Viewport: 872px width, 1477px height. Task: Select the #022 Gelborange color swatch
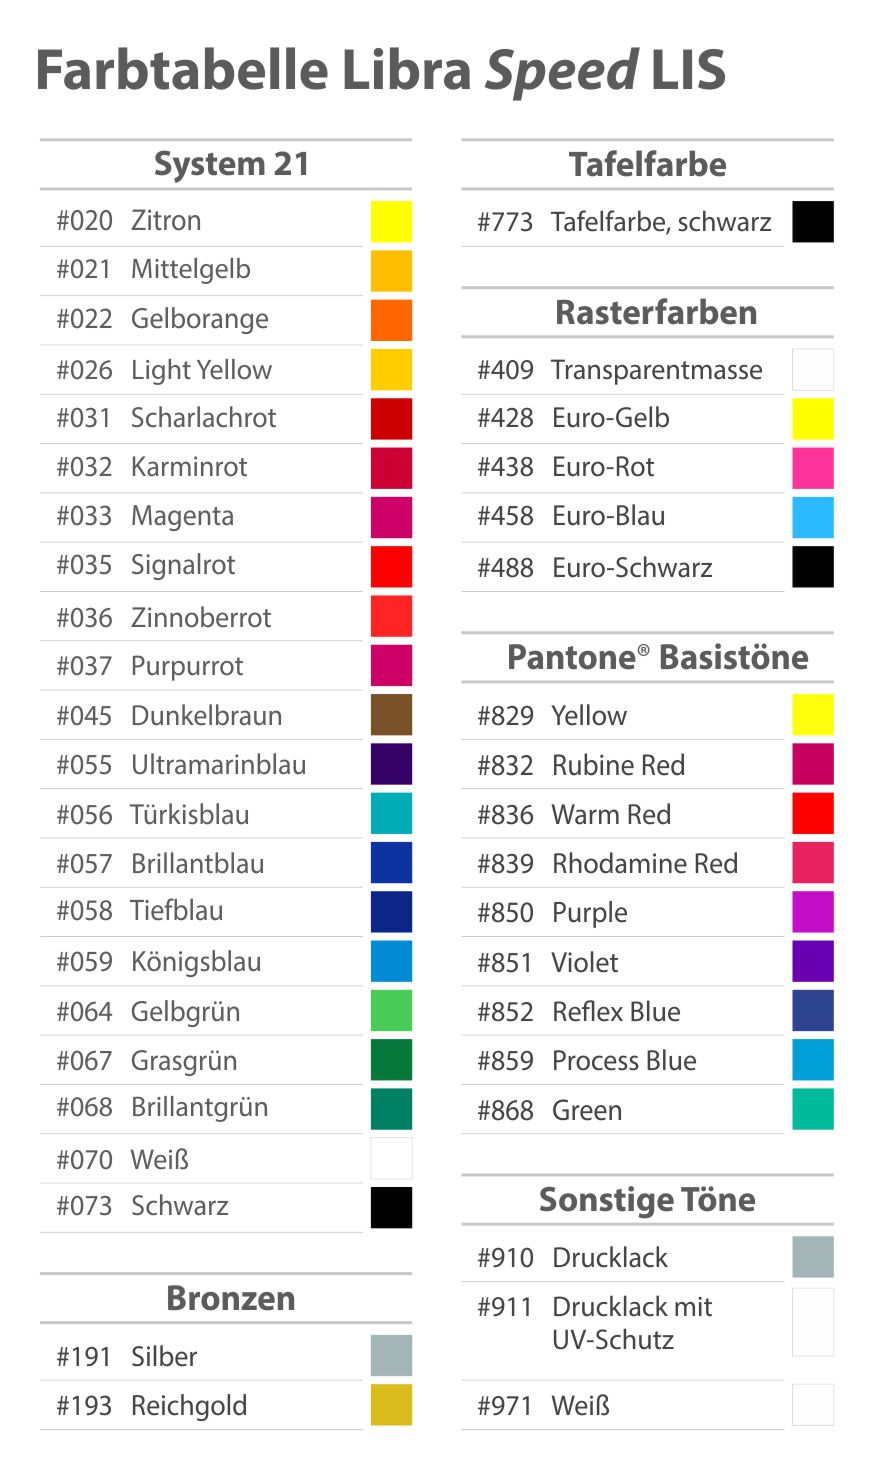pos(391,320)
